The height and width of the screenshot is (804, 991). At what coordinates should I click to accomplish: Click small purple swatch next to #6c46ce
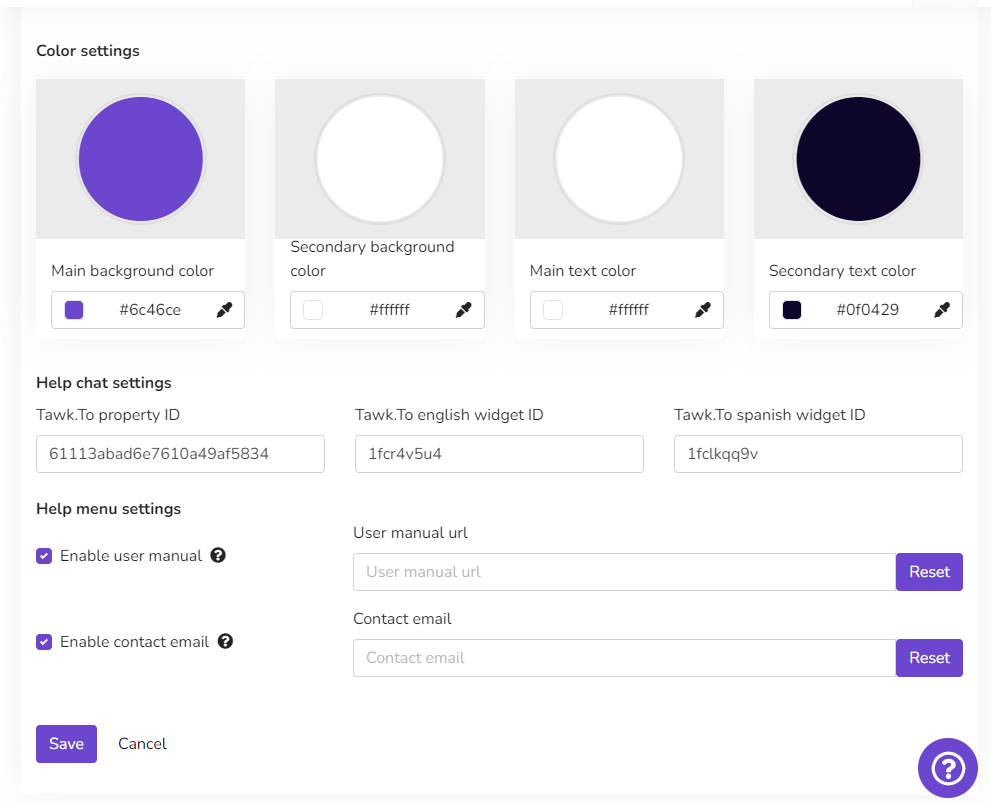pos(74,310)
